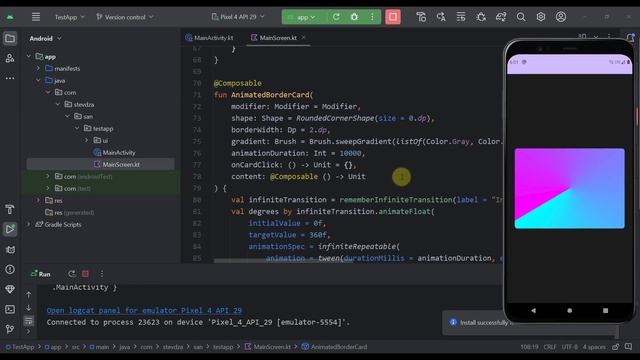This screenshot has width=640, height=360.
Task: Click AnimatedBorderCard breadcrumb in status bar
Action: coord(334,347)
